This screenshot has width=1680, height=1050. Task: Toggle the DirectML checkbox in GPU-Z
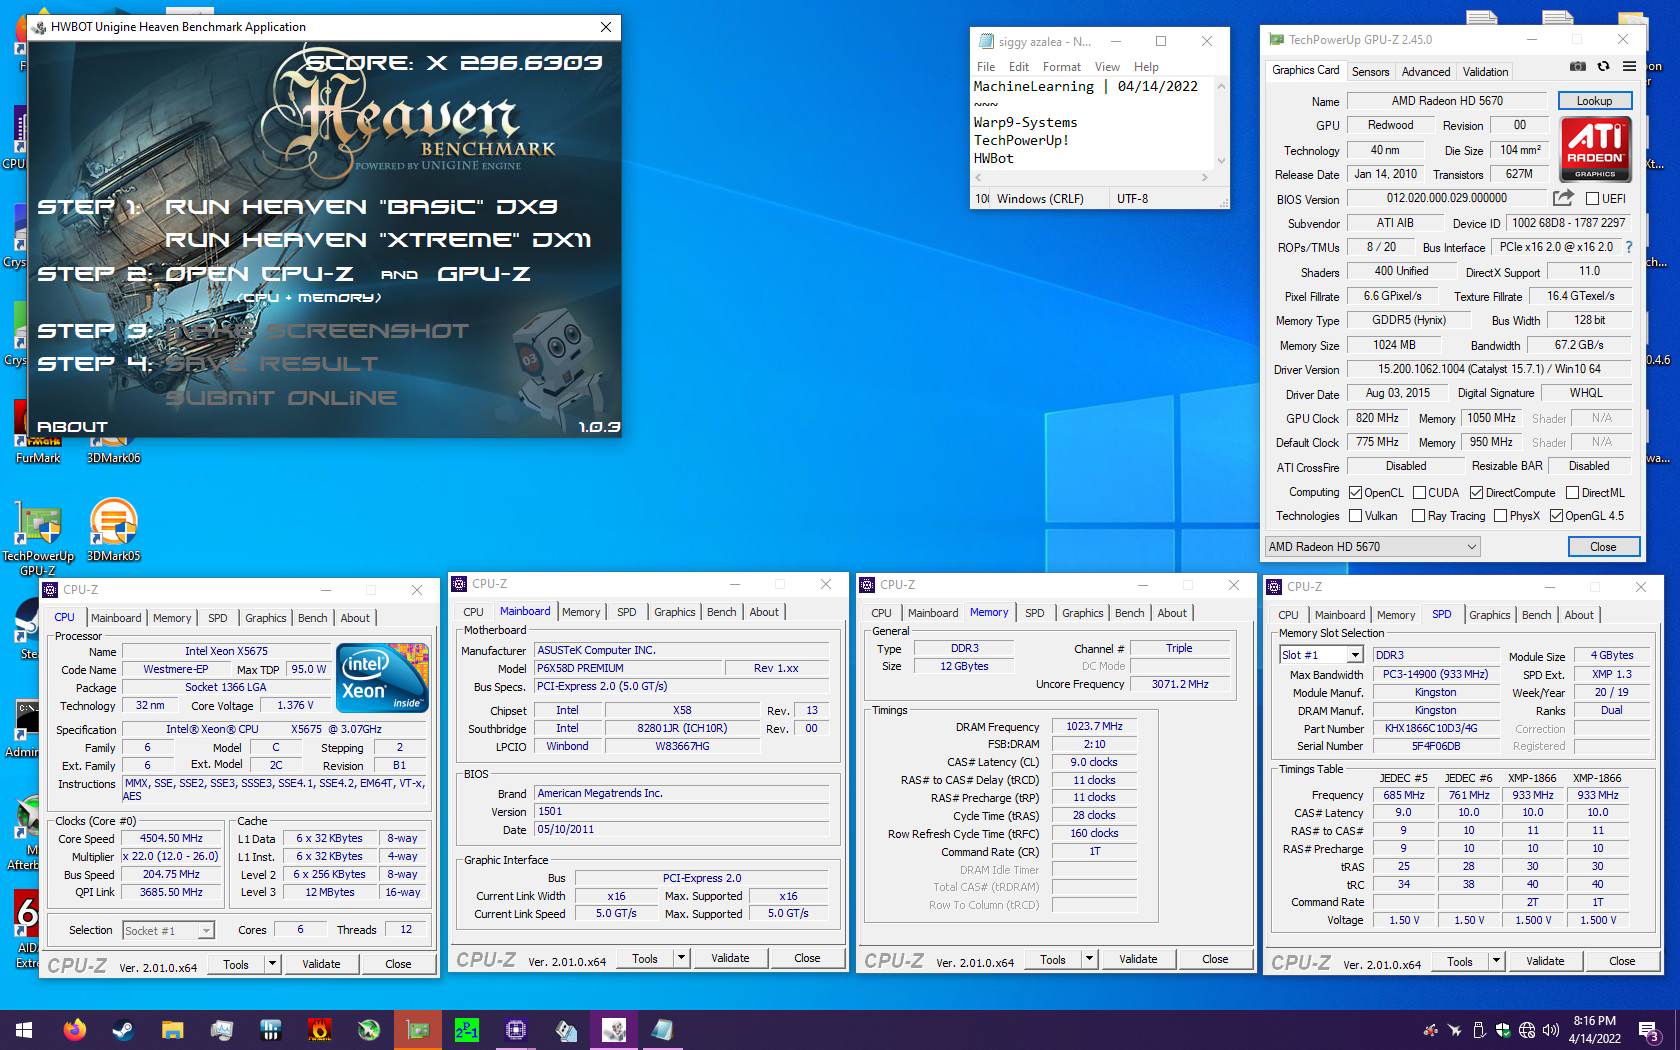coord(1572,493)
